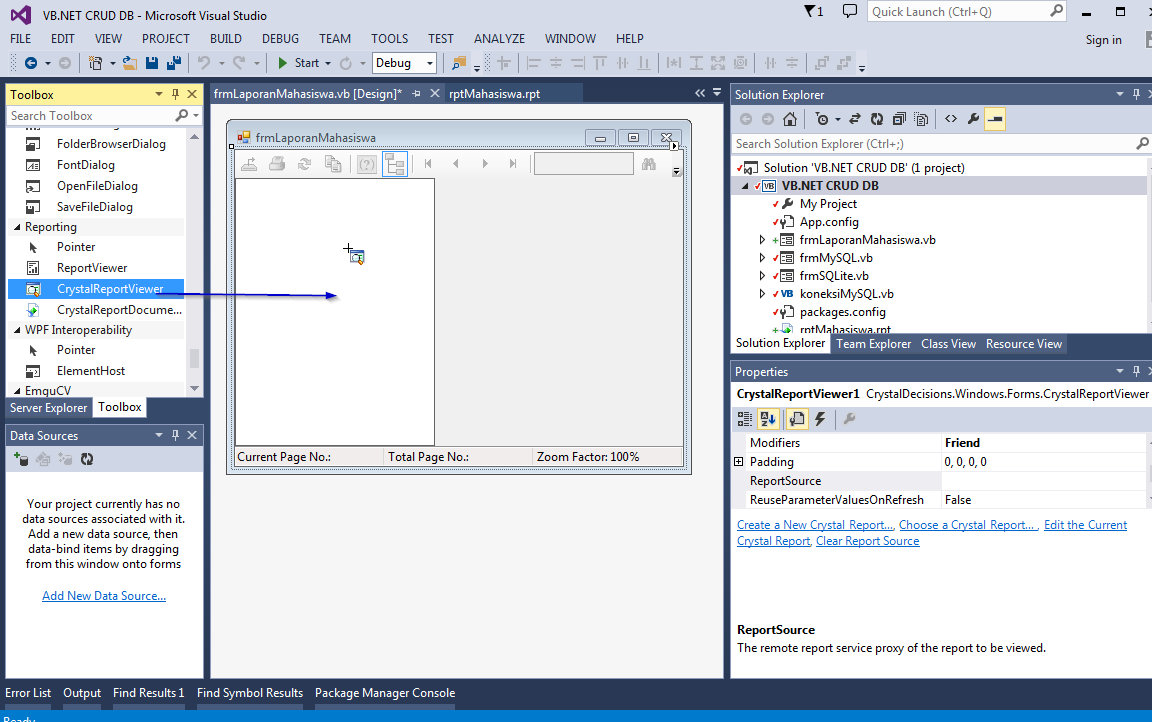Image resolution: width=1152 pixels, height=722 pixels.
Task: Click the Solution Explorer Home icon
Action: (790, 119)
